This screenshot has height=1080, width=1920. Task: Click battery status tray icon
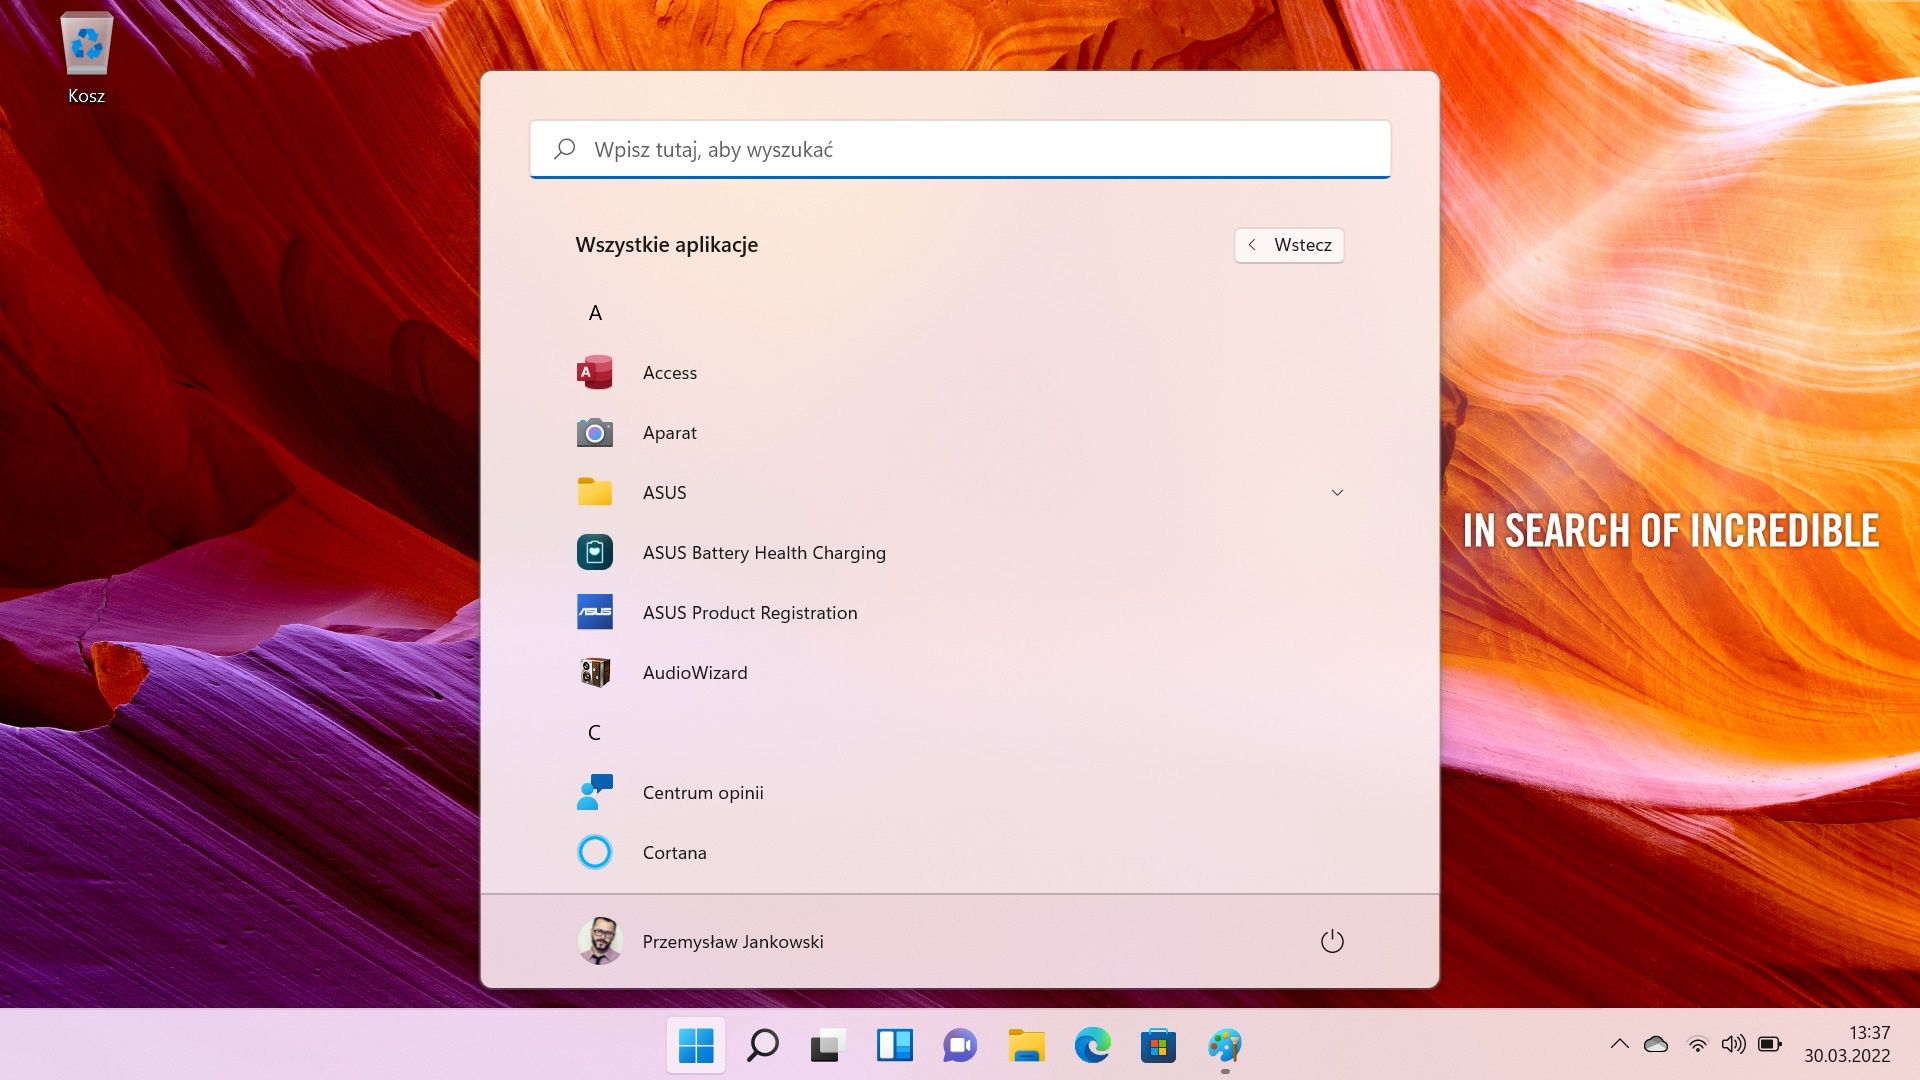click(1770, 1044)
